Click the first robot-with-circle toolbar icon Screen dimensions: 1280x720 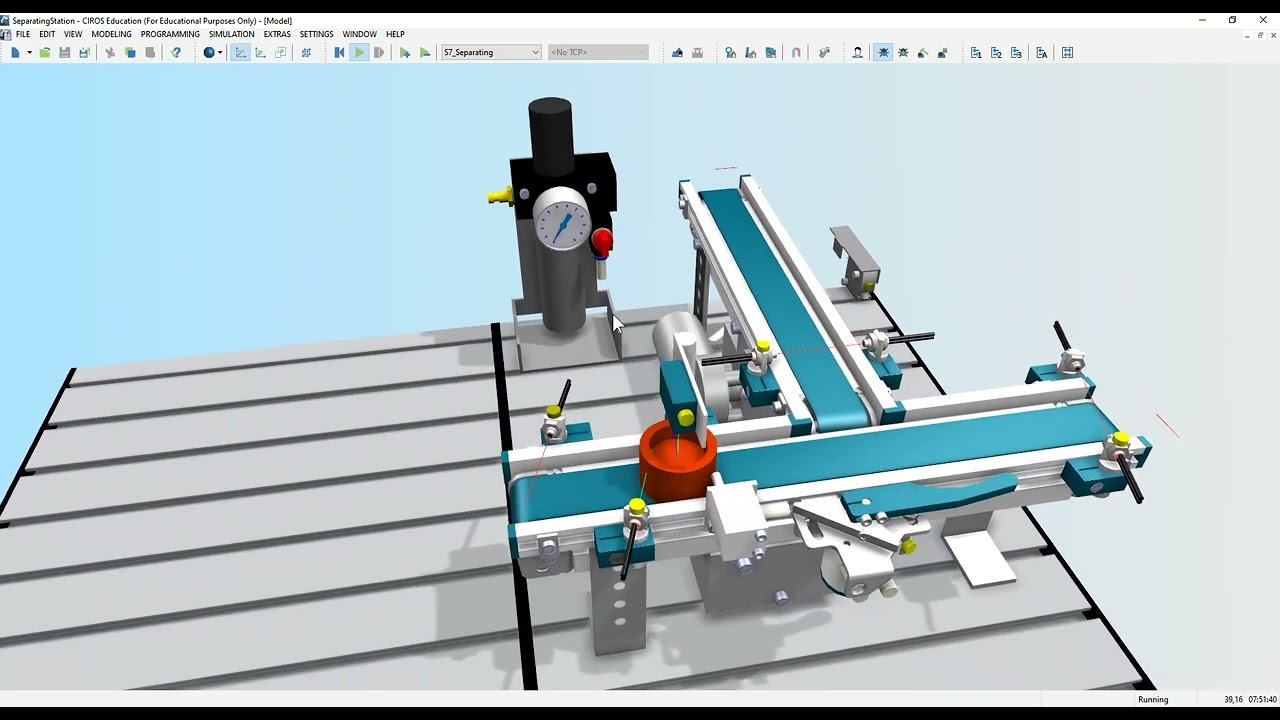click(x=730, y=52)
